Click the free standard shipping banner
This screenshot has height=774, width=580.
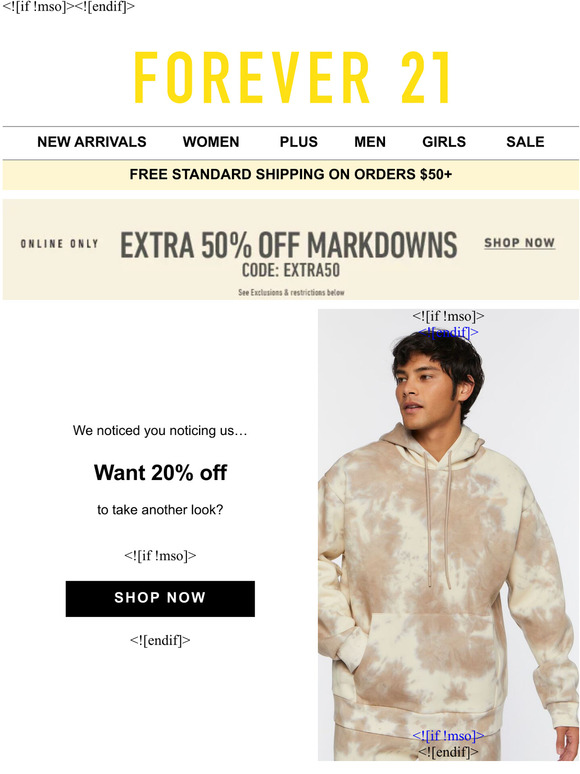[x=291, y=175]
